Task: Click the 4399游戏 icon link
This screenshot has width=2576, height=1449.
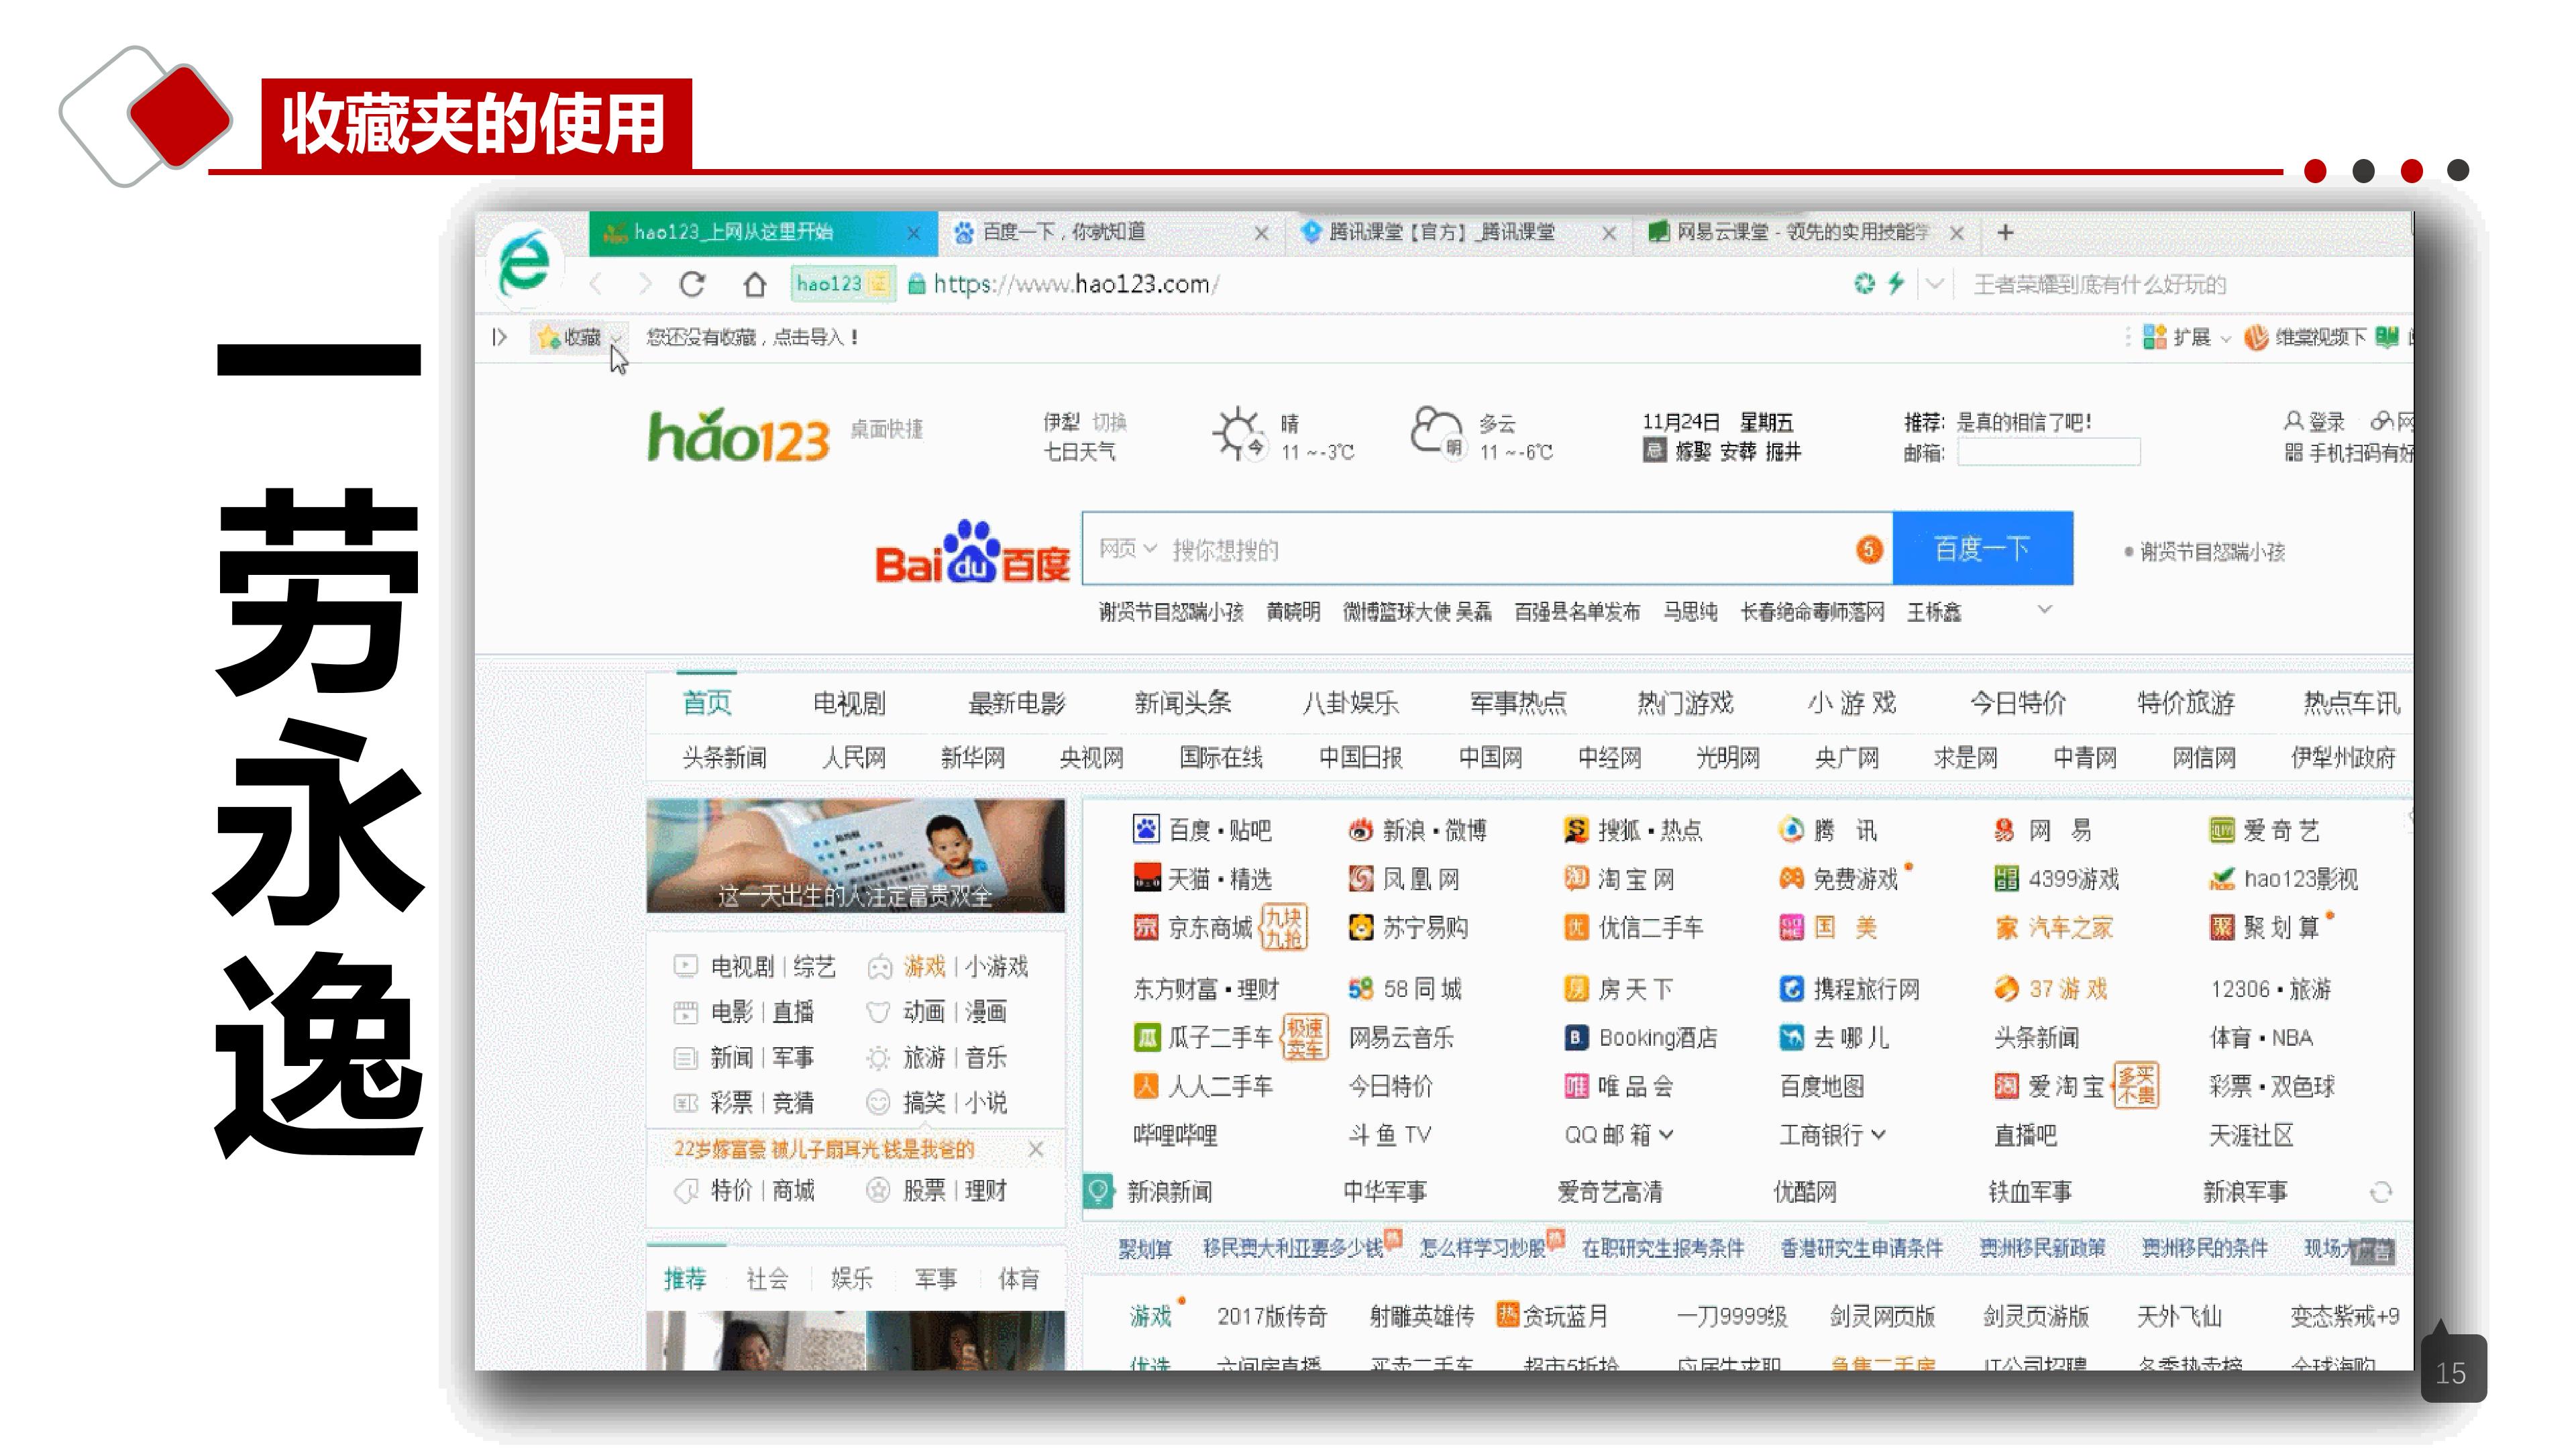Action: [2056, 878]
